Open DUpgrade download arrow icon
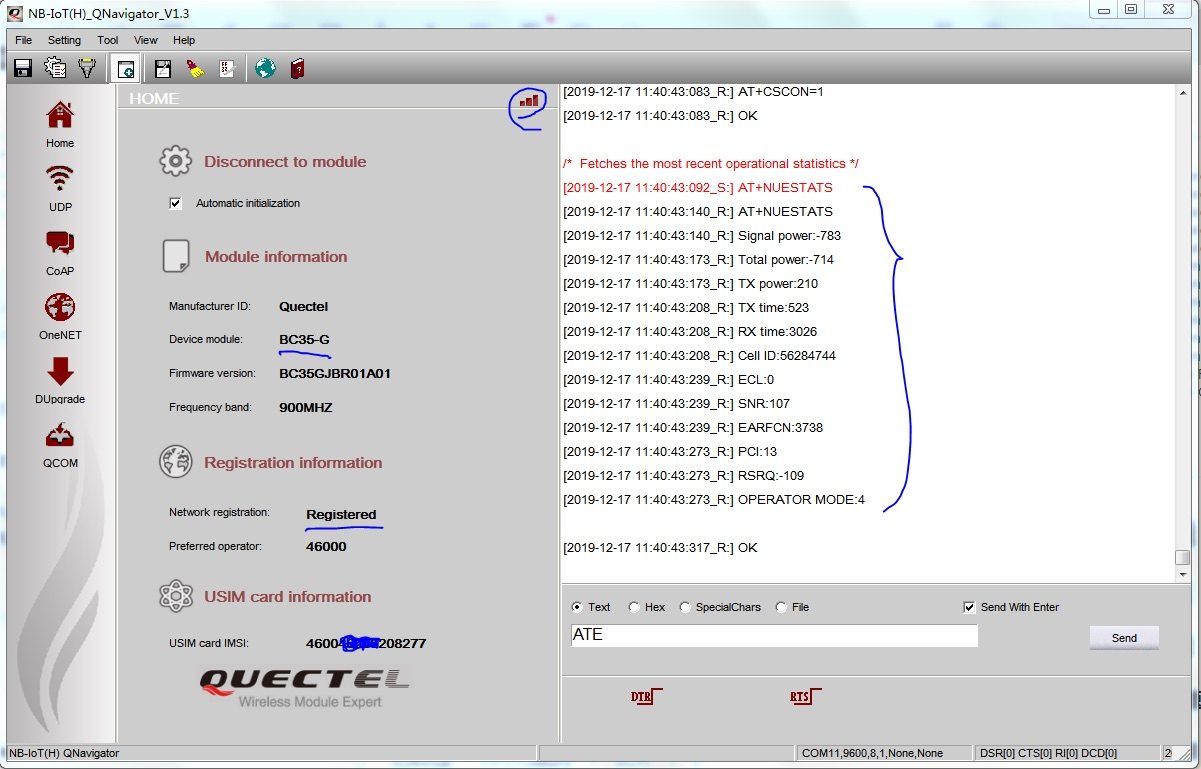Viewport: 1201px width, 769px height. click(x=60, y=381)
